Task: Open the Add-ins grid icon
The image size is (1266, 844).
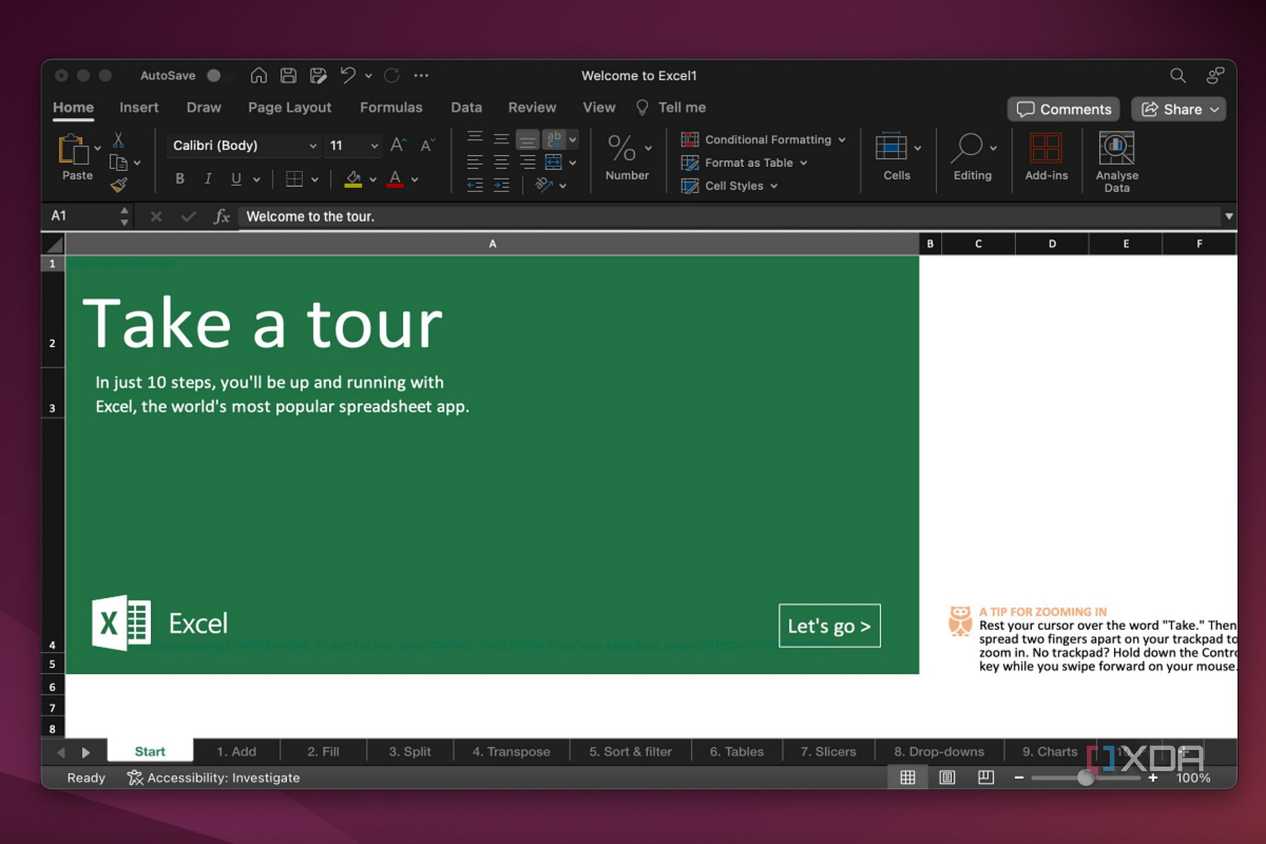Action: click(1046, 149)
